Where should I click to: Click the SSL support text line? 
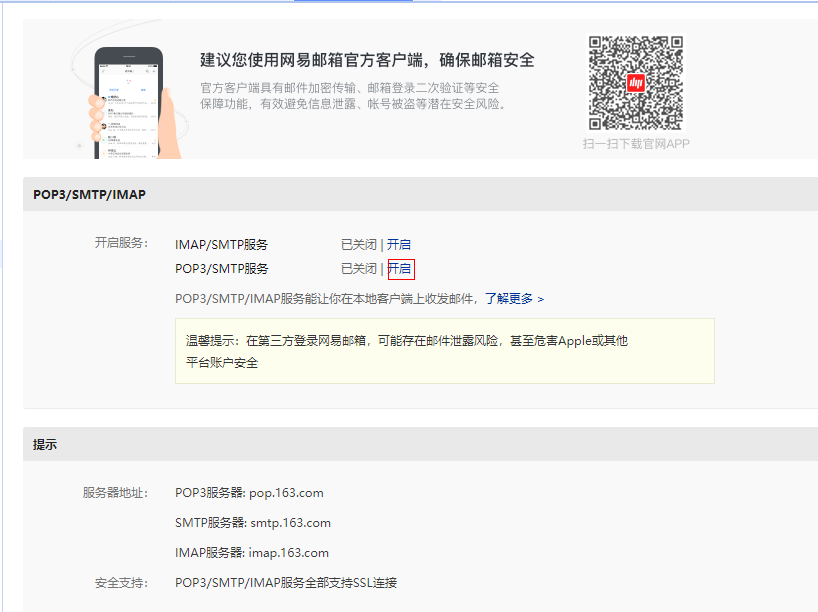coord(286,582)
